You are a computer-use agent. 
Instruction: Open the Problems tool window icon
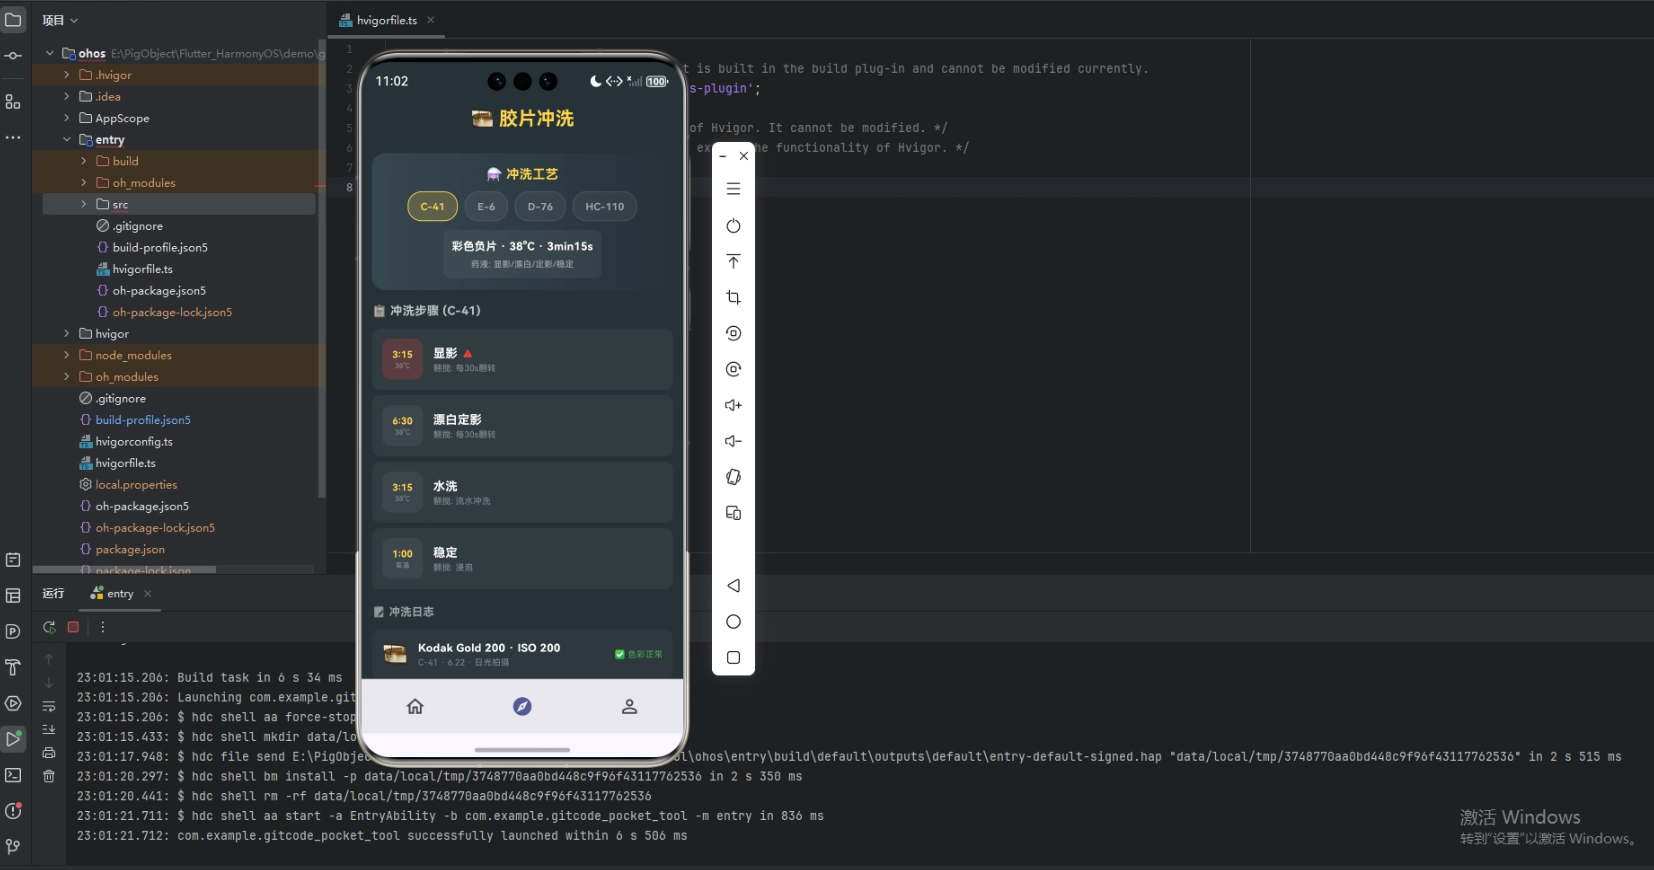(x=13, y=811)
